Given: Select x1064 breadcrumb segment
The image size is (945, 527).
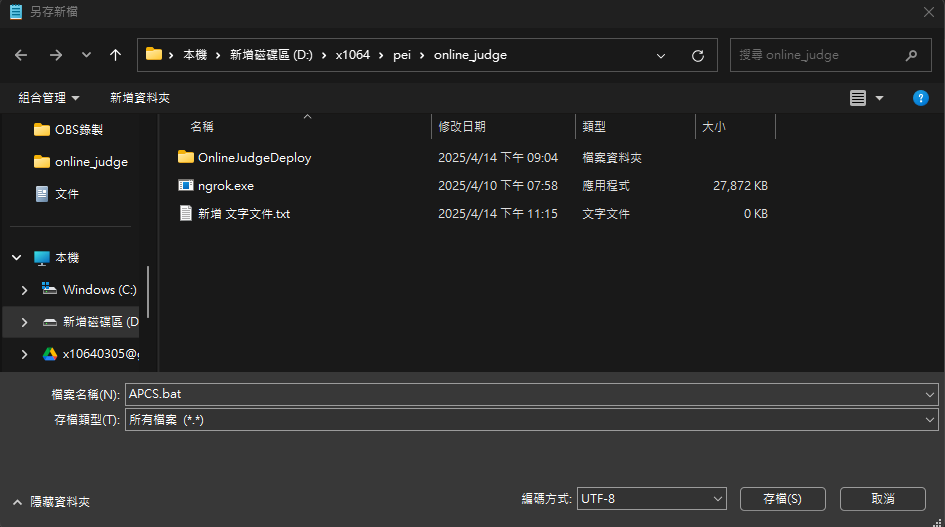Looking at the screenshot, I should point(353,55).
